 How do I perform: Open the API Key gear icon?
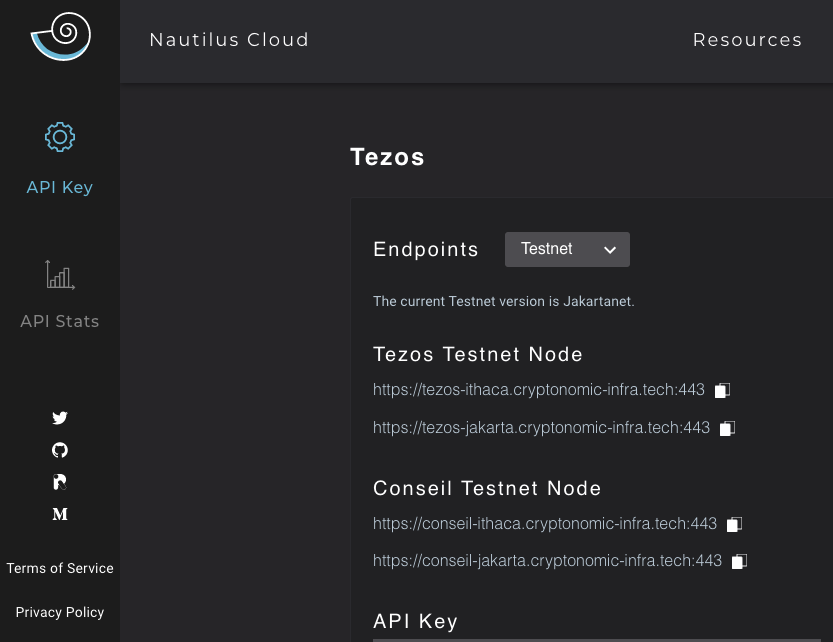(x=60, y=137)
